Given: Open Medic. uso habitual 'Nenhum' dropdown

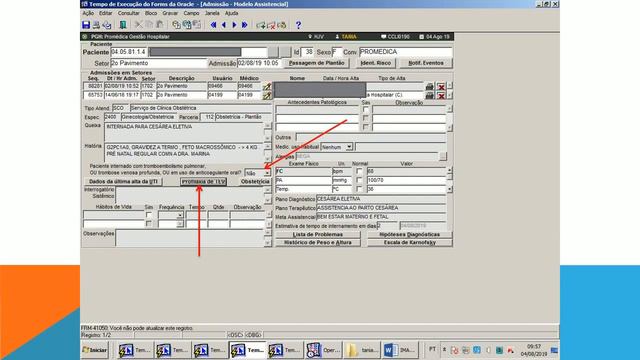Looking at the screenshot, I should pos(349,147).
